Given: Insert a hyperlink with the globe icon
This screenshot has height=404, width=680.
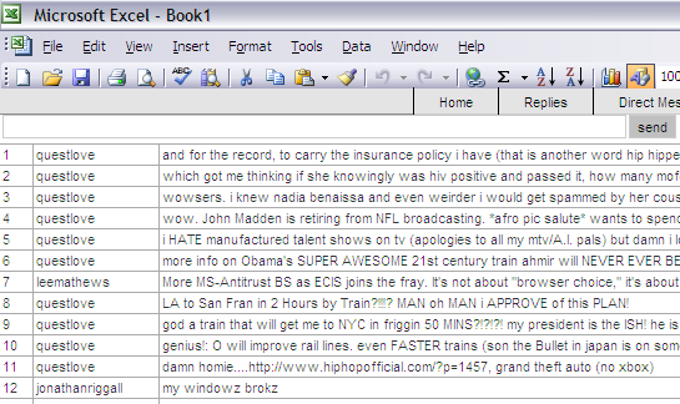Looking at the screenshot, I should tap(474, 78).
